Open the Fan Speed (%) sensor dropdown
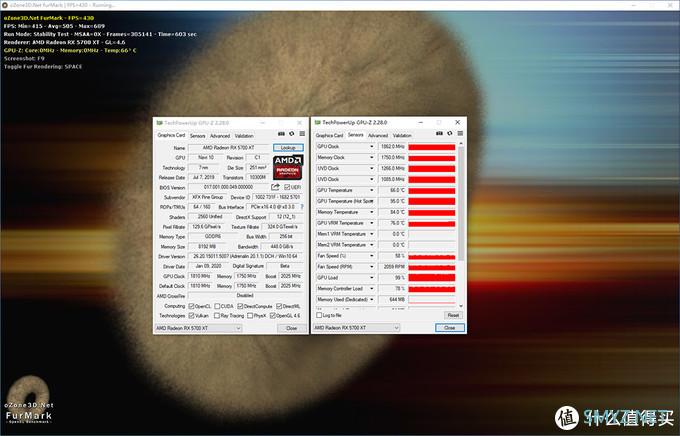Image resolution: width=680 pixels, height=436 pixels. click(372, 256)
